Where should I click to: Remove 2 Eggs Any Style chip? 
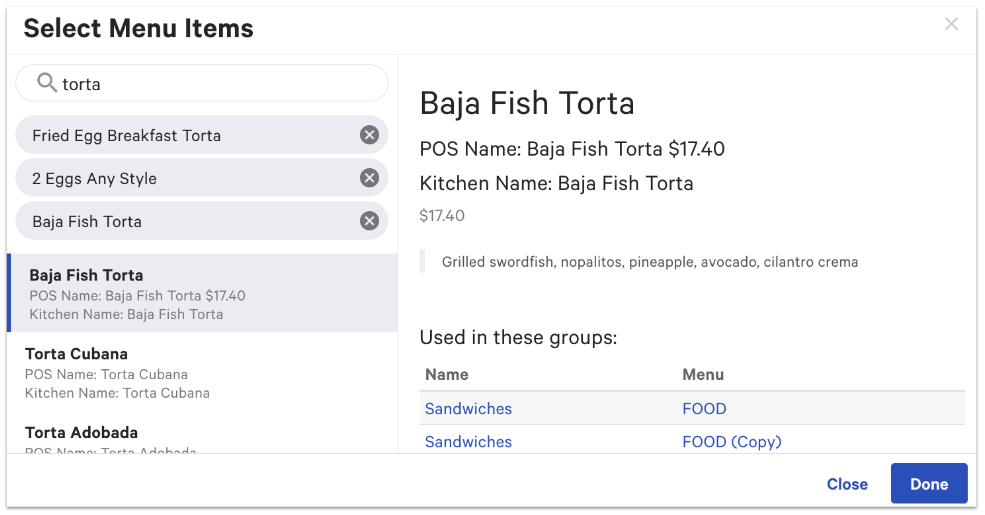coord(369,178)
